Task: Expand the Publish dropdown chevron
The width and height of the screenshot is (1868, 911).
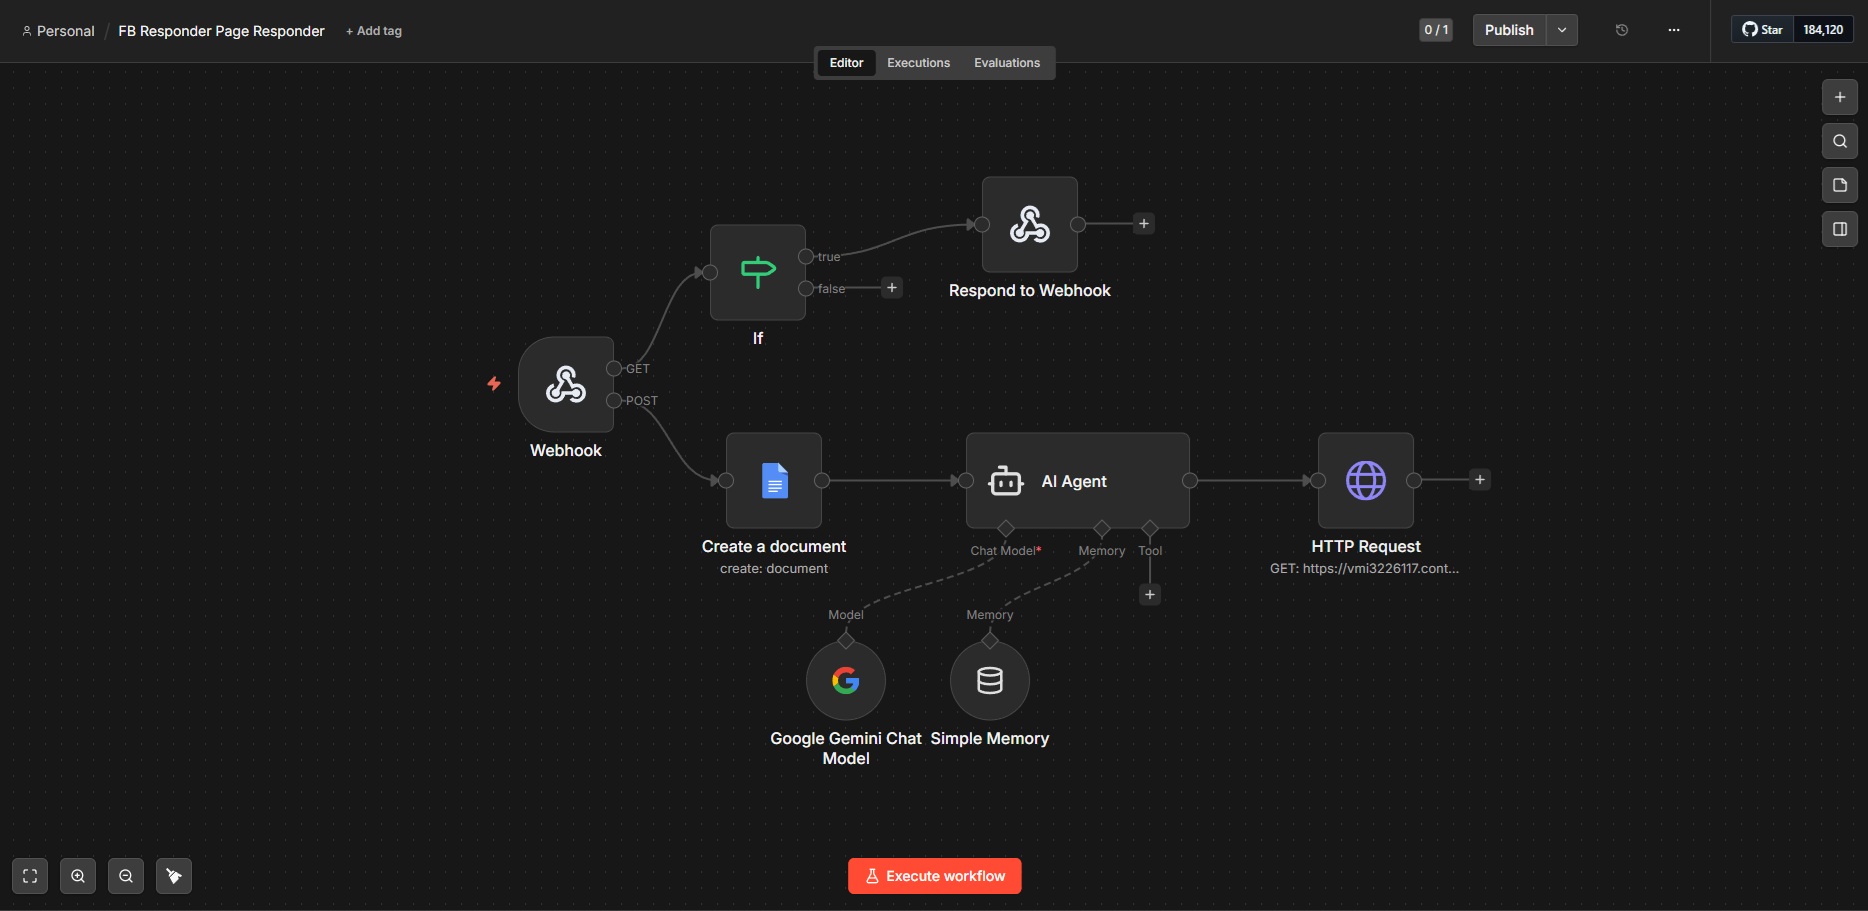Action: pos(1561,30)
